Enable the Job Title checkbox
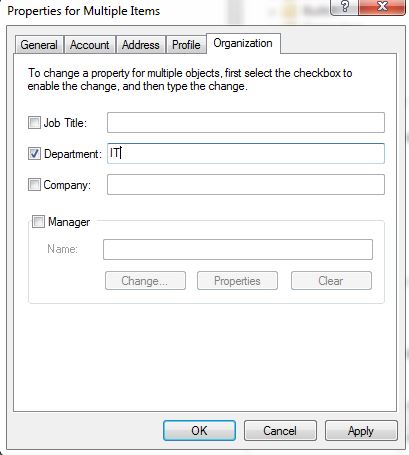Screen dimensions: 409x455 pyautogui.click(x=34, y=122)
